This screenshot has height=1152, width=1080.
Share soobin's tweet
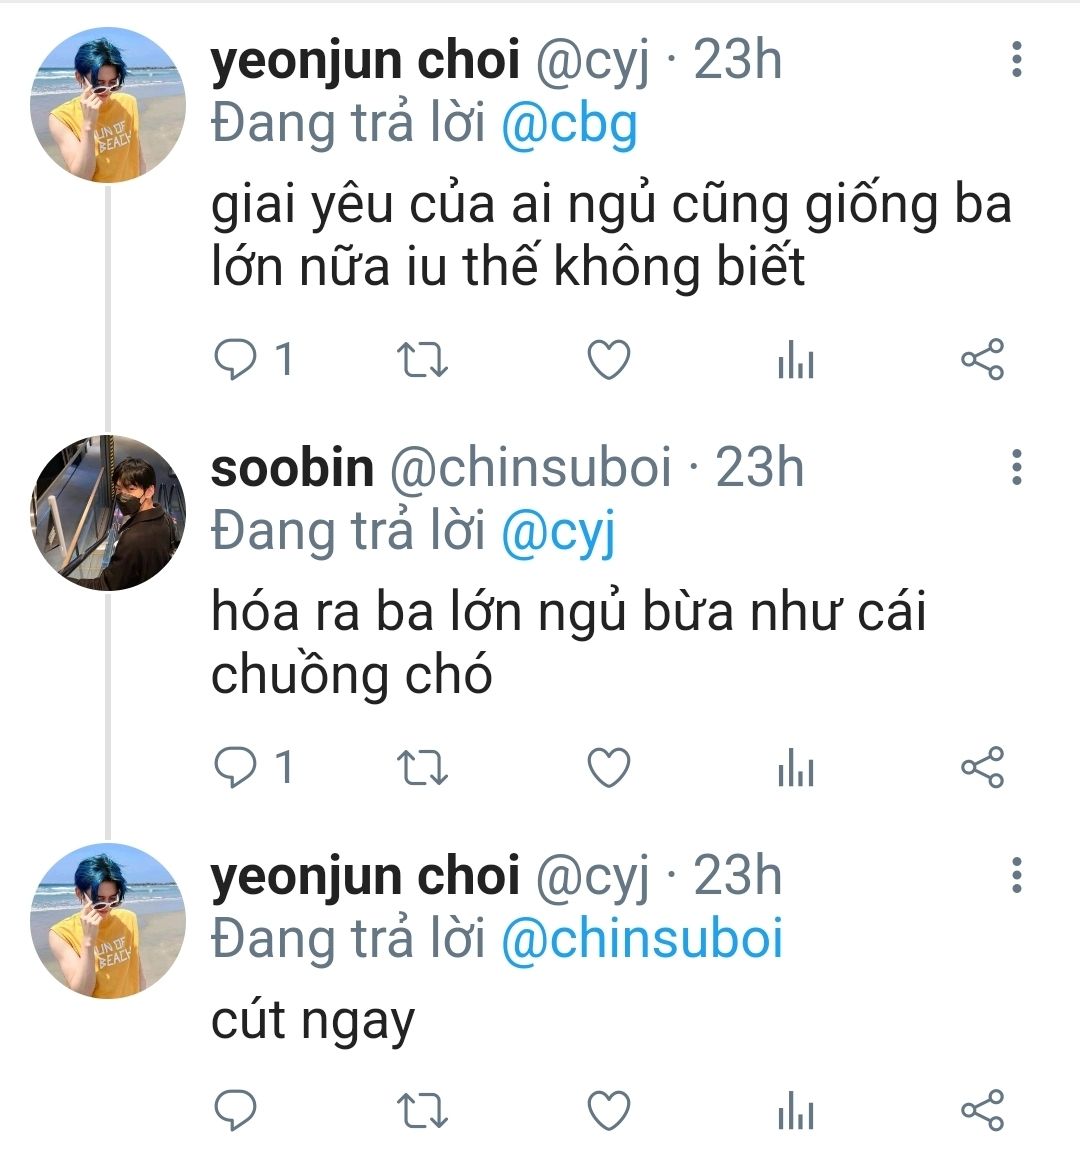pos(982,768)
